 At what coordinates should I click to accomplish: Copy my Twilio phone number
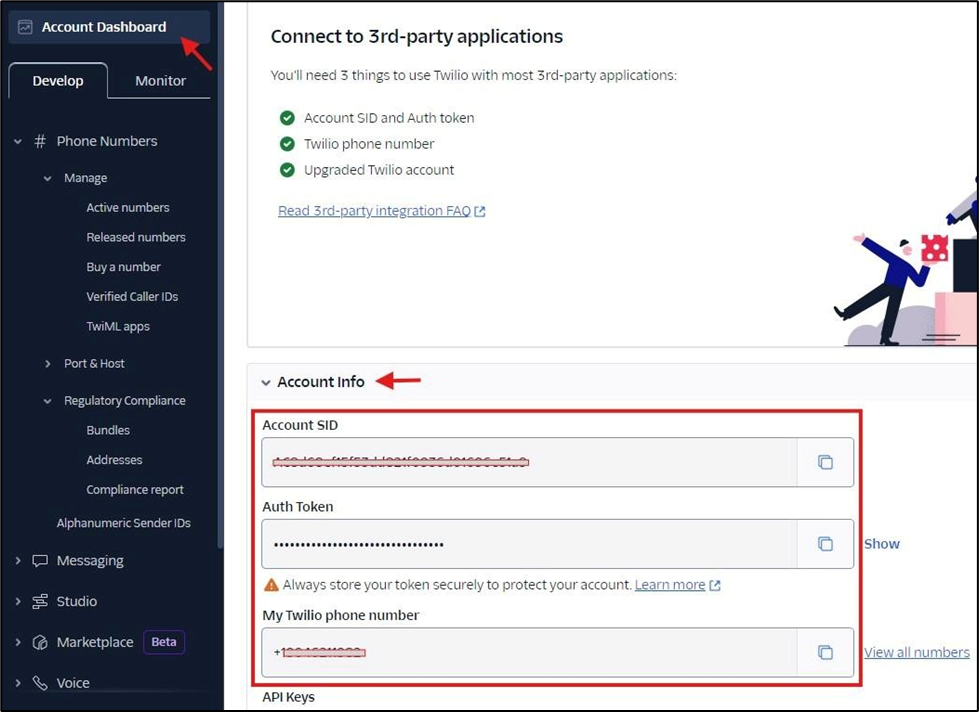[825, 652]
